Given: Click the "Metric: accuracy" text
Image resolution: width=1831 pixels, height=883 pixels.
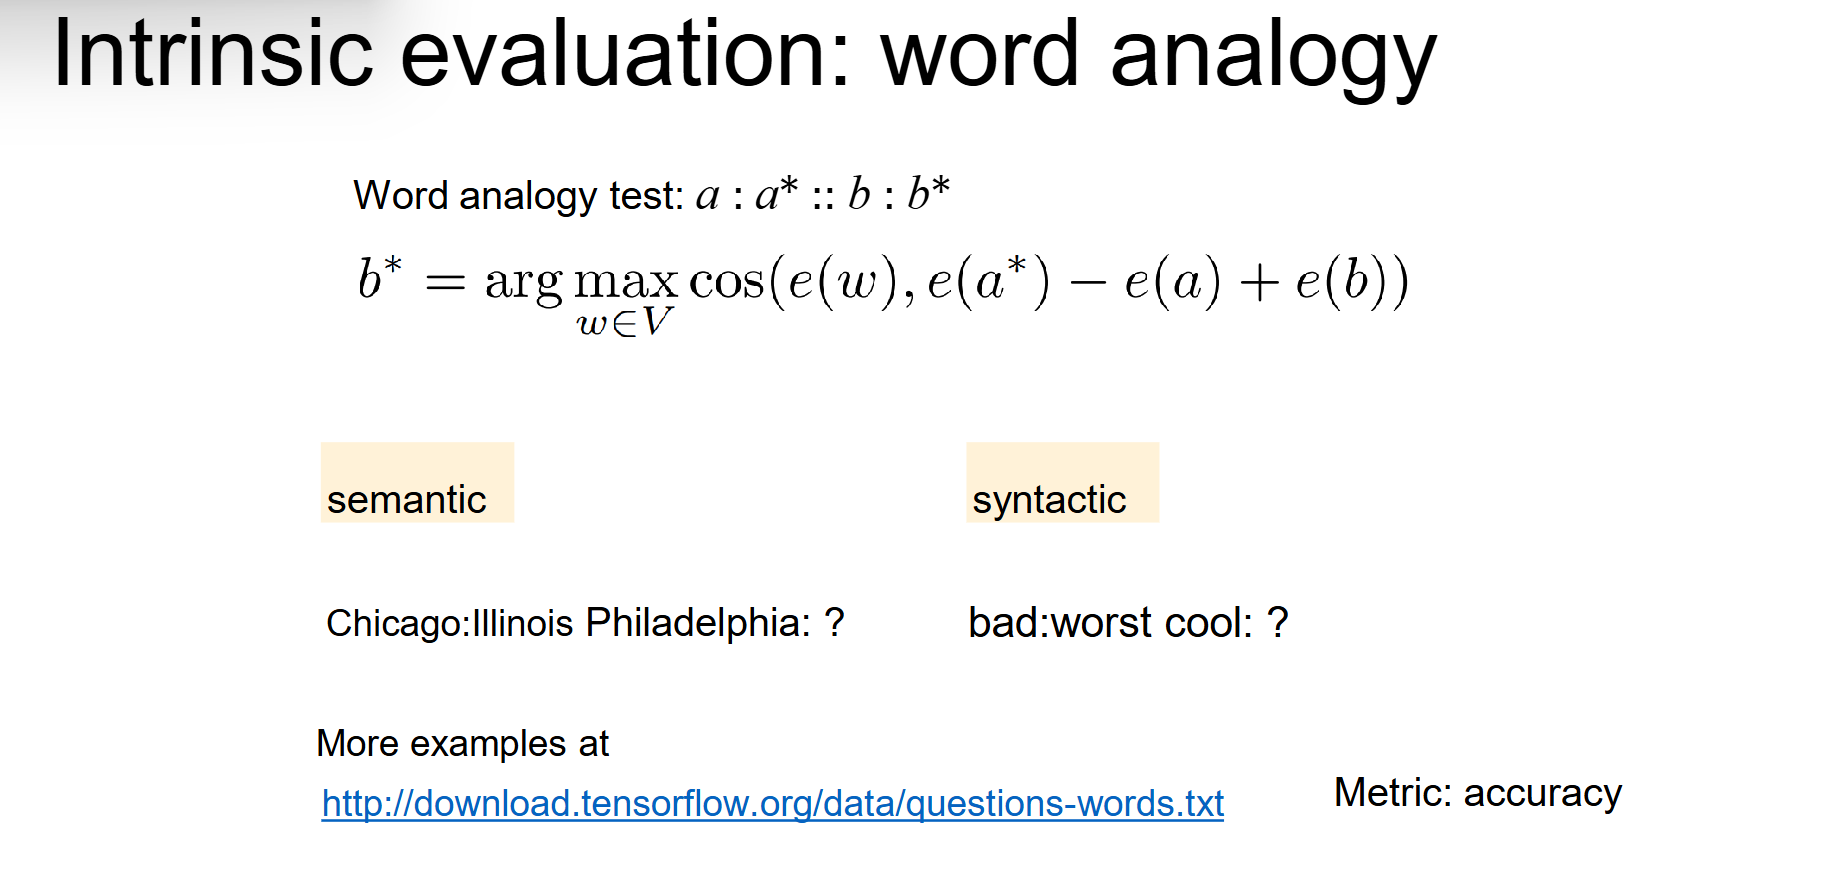Looking at the screenshot, I should [1477, 793].
